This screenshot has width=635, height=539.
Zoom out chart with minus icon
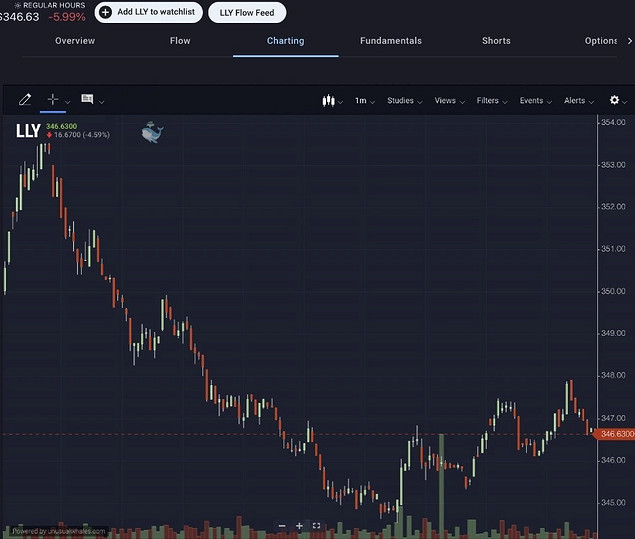click(x=282, y=525)
